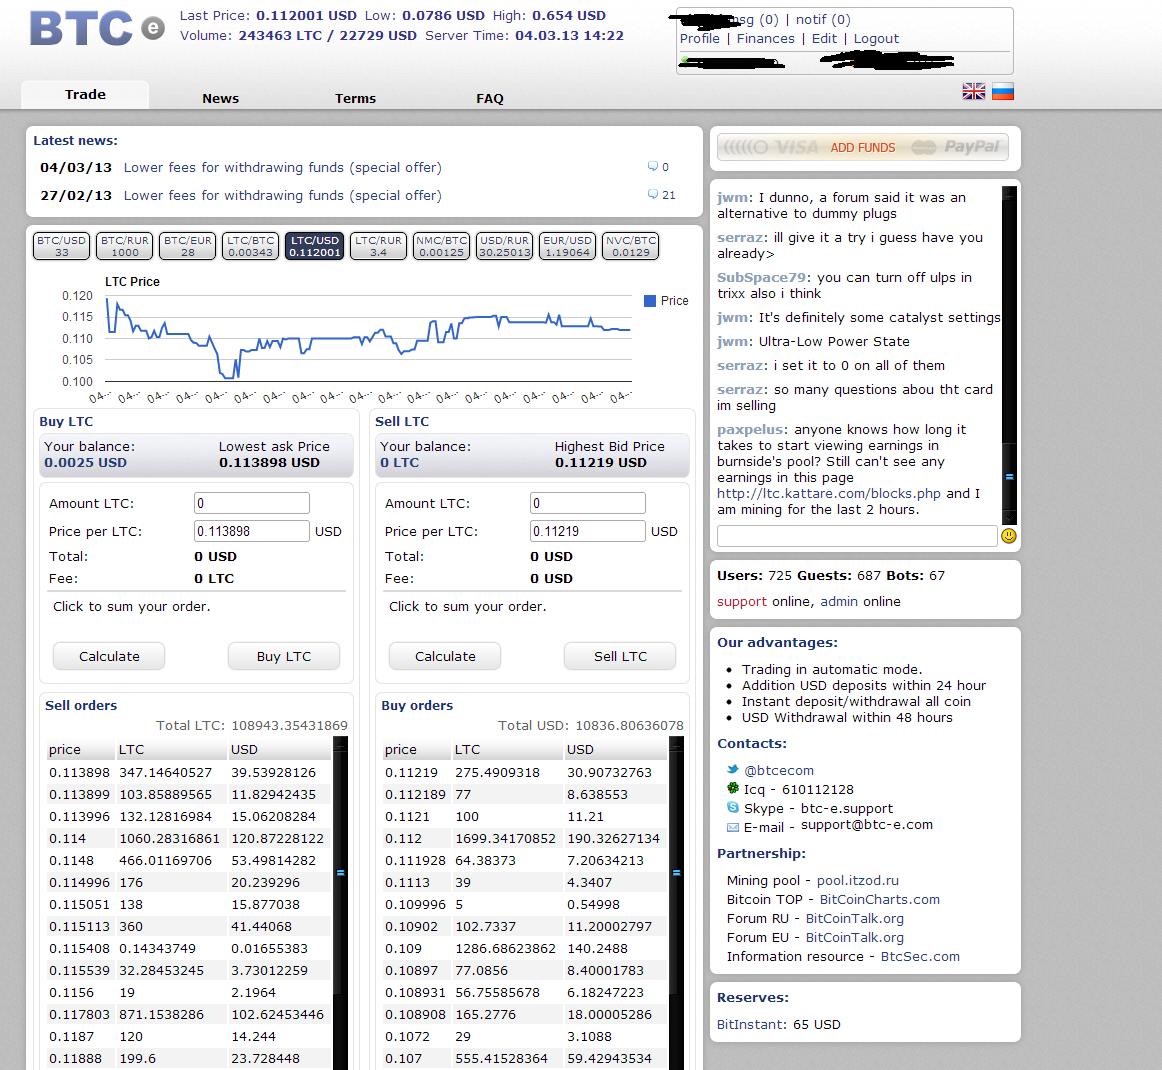Open the Edit account link

point(824,39)
